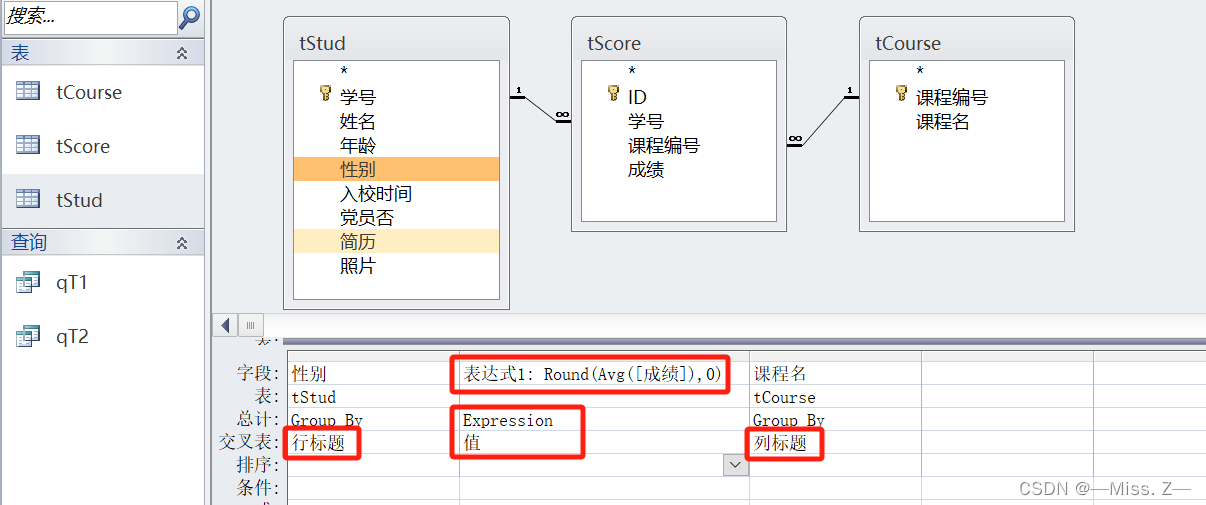Select the tCourse table in navigation pane
This screenshot has width=1206, height=505.
pos(102,92)
